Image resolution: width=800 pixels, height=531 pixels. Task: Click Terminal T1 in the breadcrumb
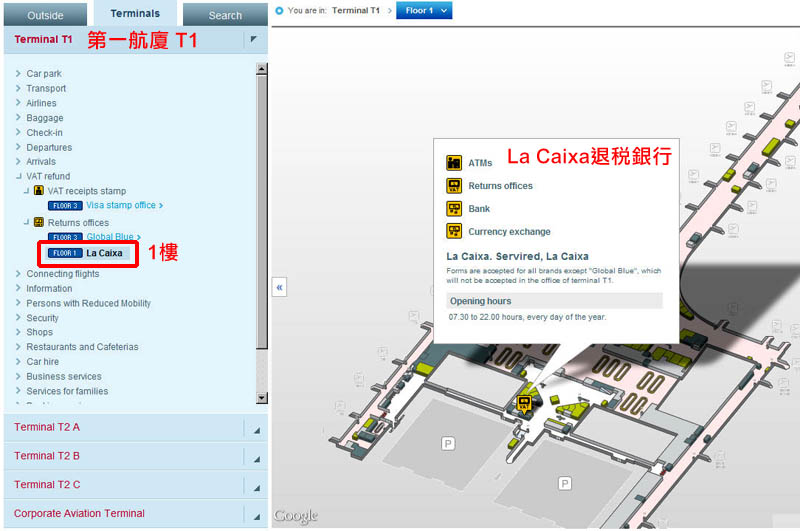tap(356, 10)
